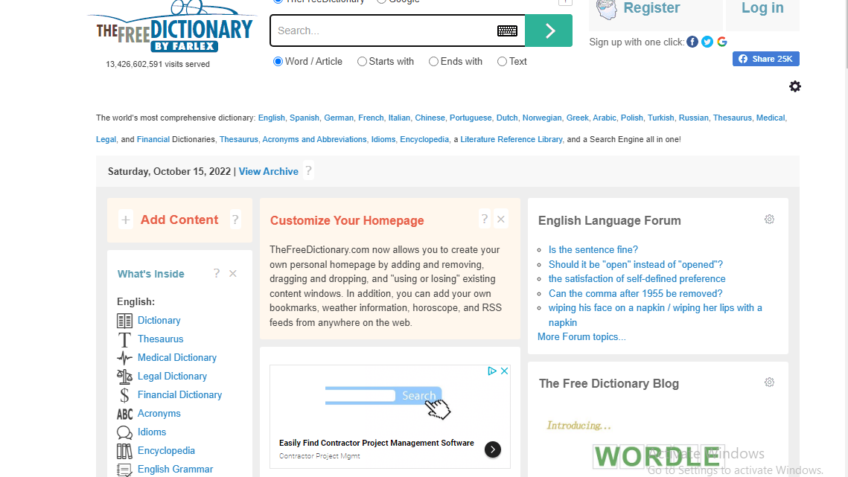The width and height of the screenshot is (848, 477).
Task: Click the Idioms speech bubble icon
Action: tap(124, 433)
